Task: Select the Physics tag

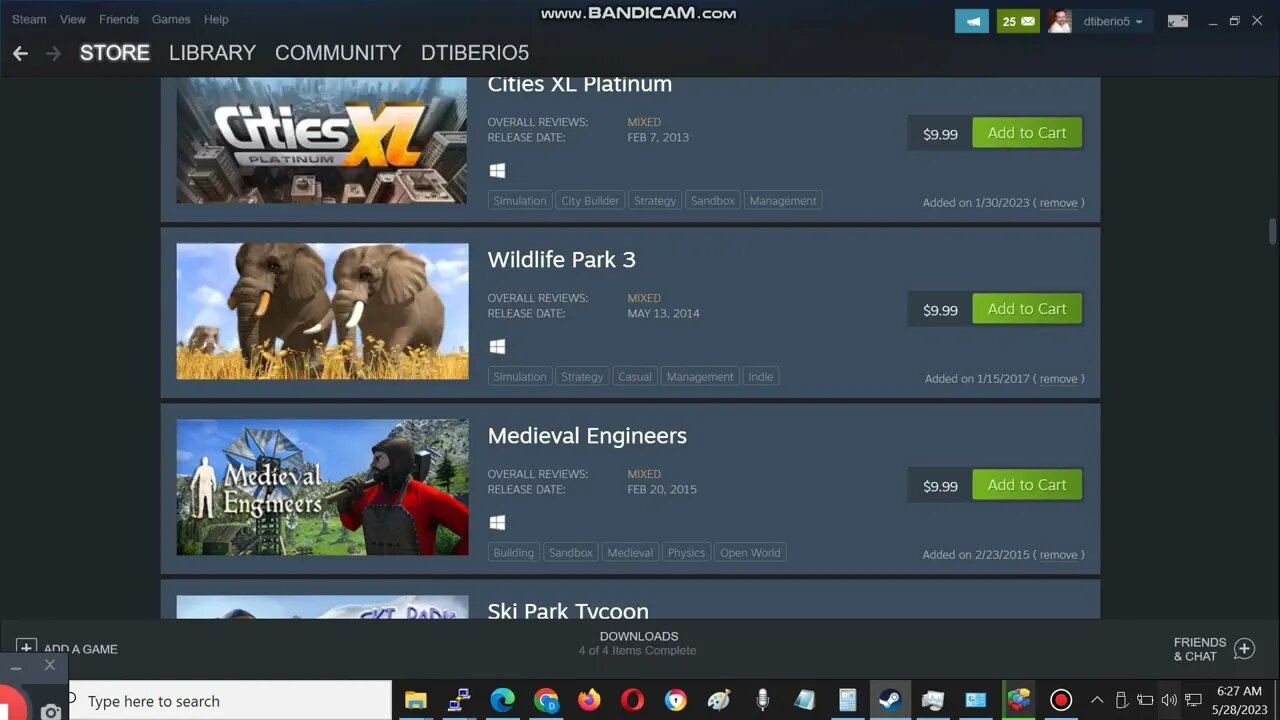Action: click(686, 553)
